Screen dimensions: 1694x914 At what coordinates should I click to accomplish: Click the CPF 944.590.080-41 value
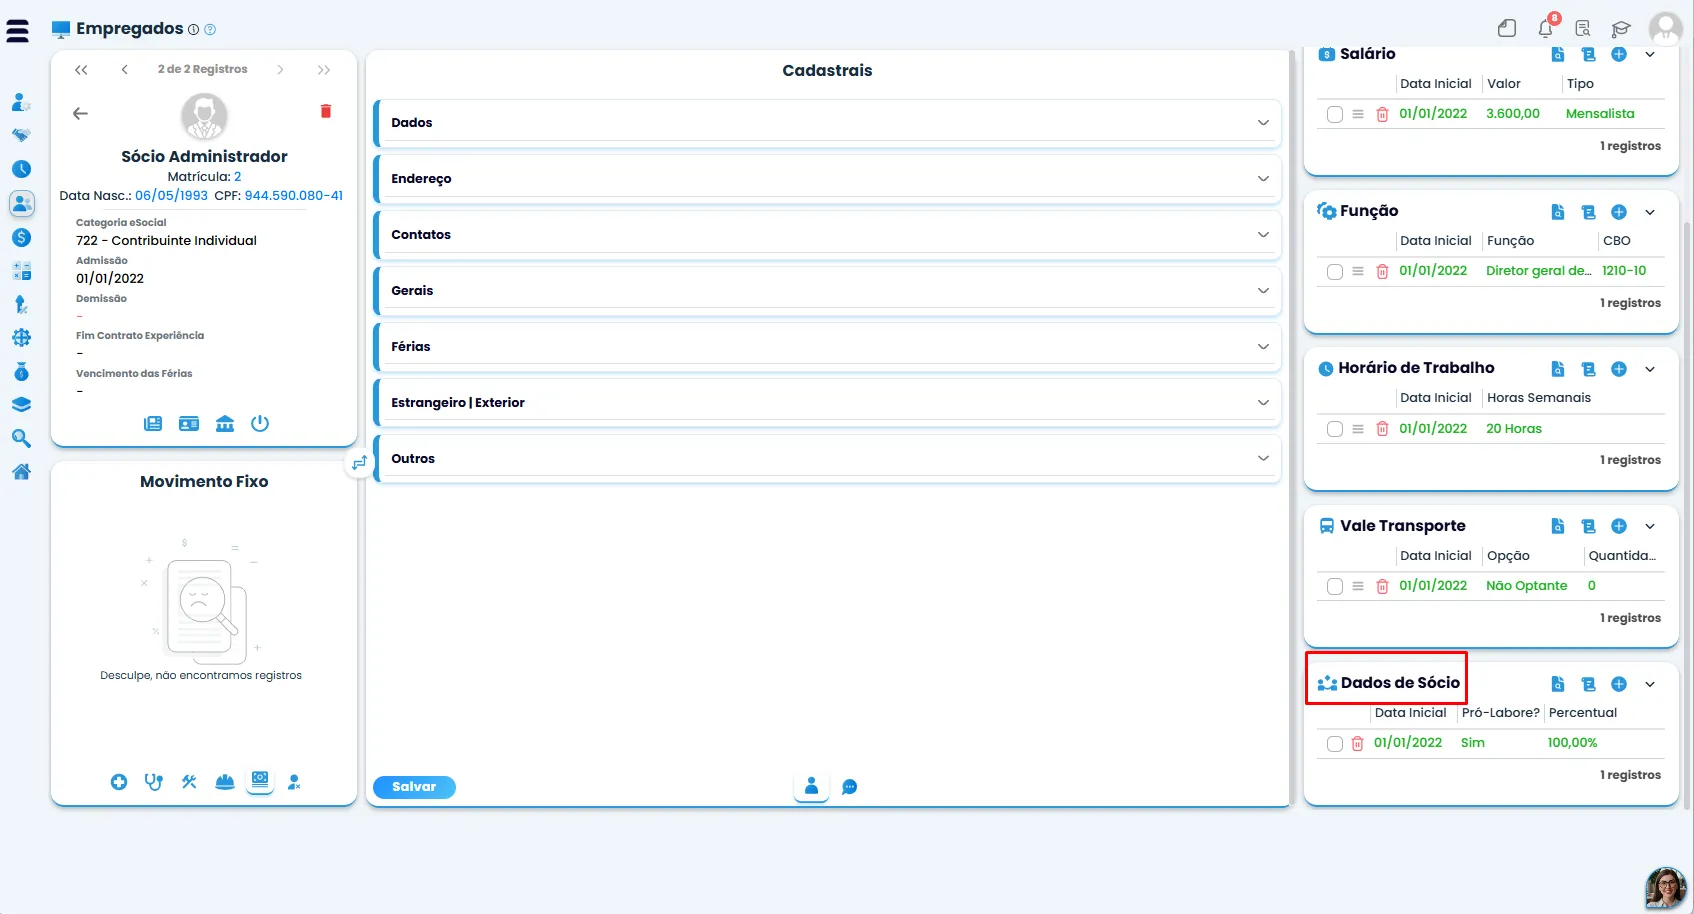tap(294, 196)
